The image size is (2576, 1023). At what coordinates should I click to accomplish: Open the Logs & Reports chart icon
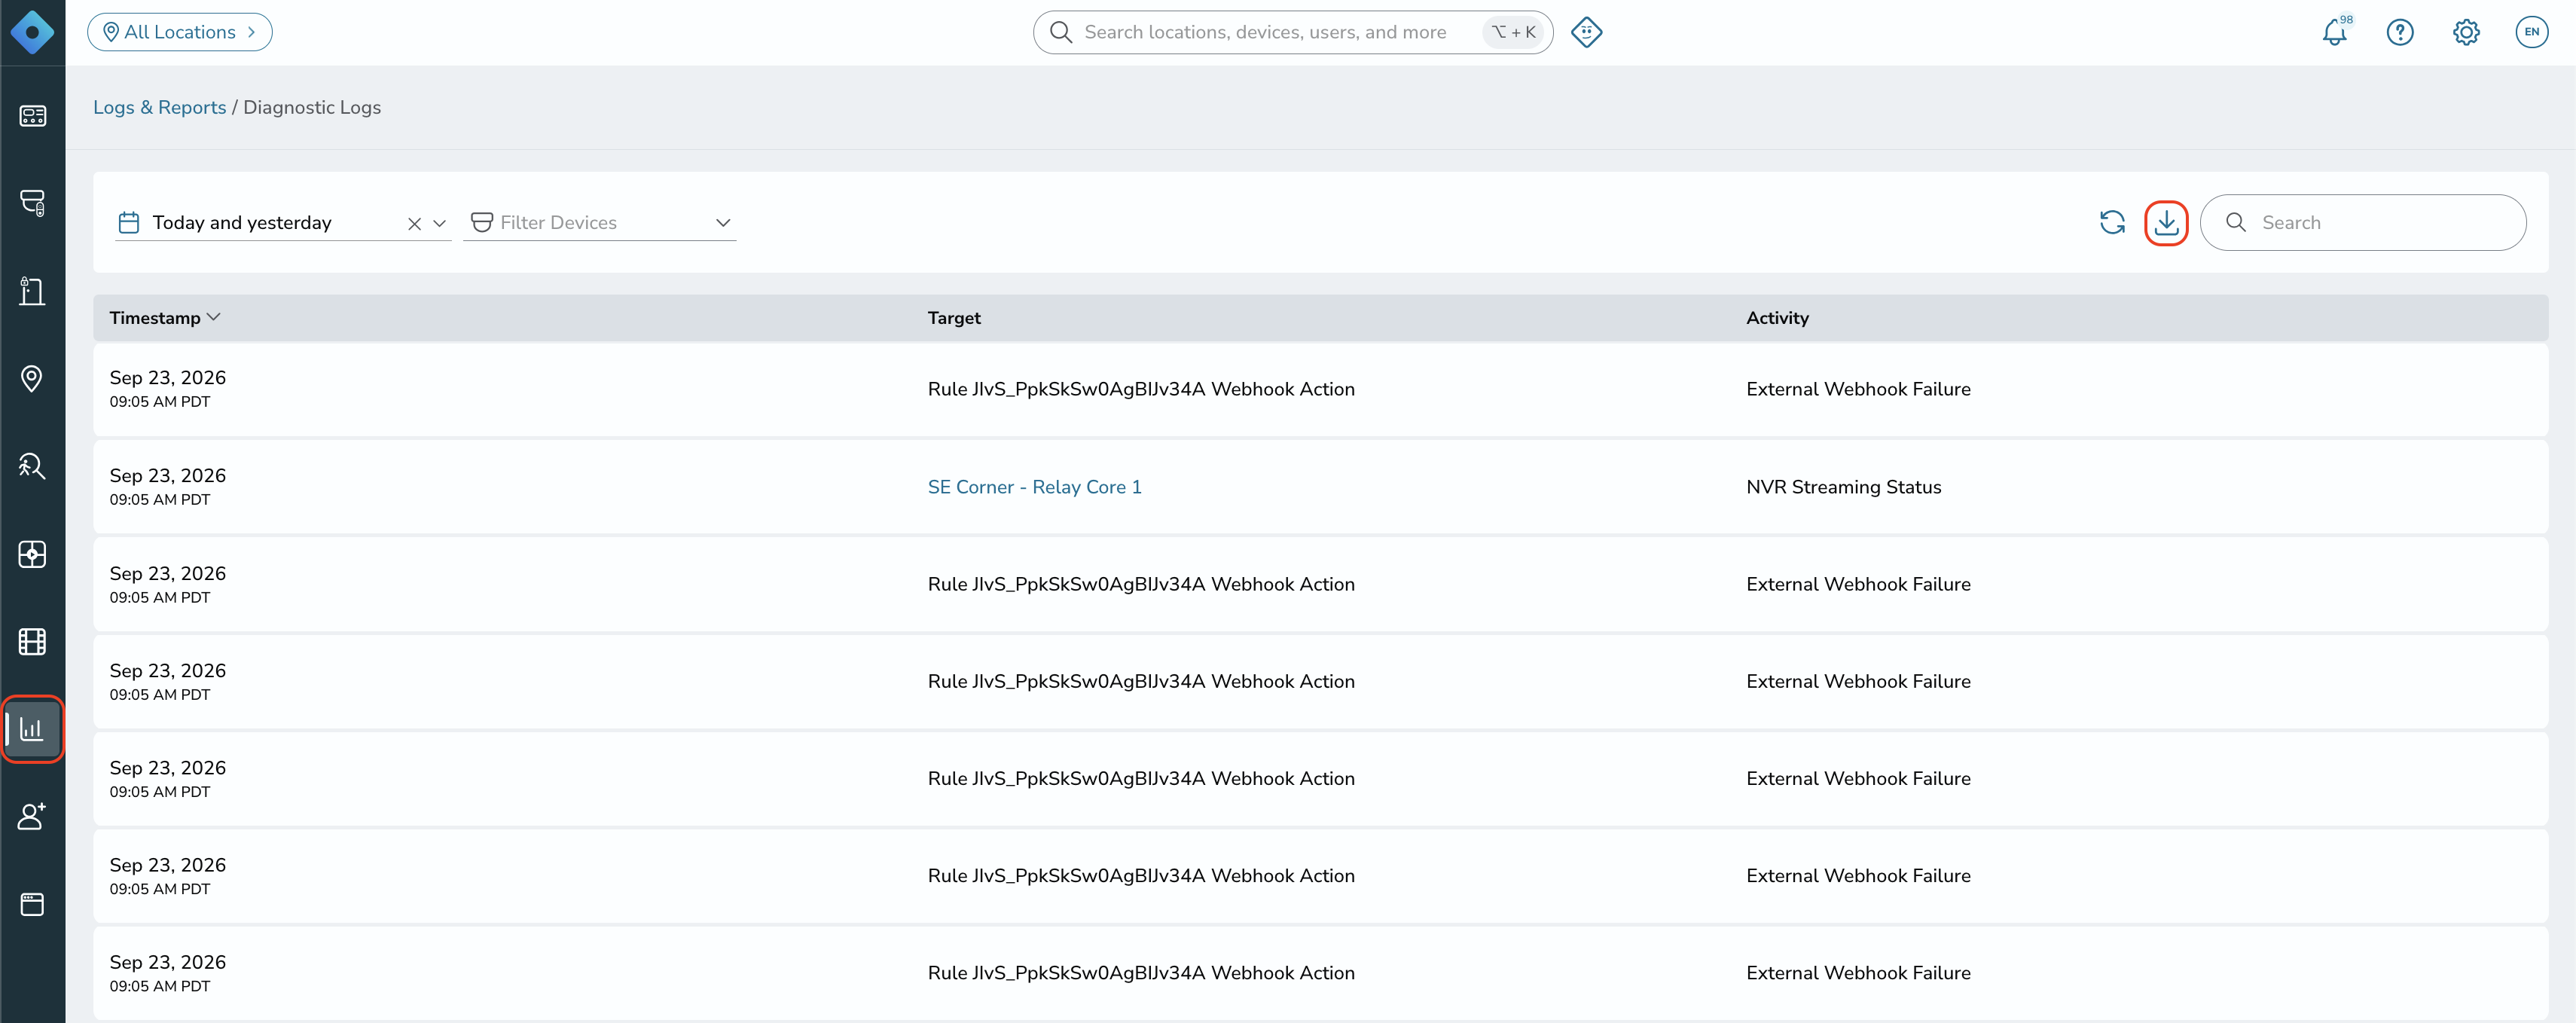coord(32,729)
